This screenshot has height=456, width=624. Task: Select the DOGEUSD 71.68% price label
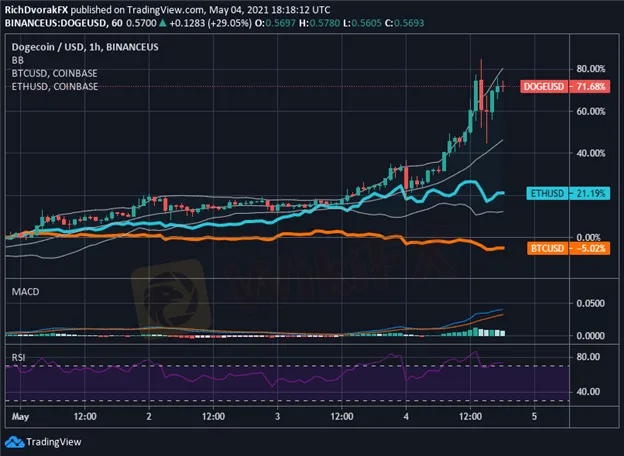[x=565, y=86]
